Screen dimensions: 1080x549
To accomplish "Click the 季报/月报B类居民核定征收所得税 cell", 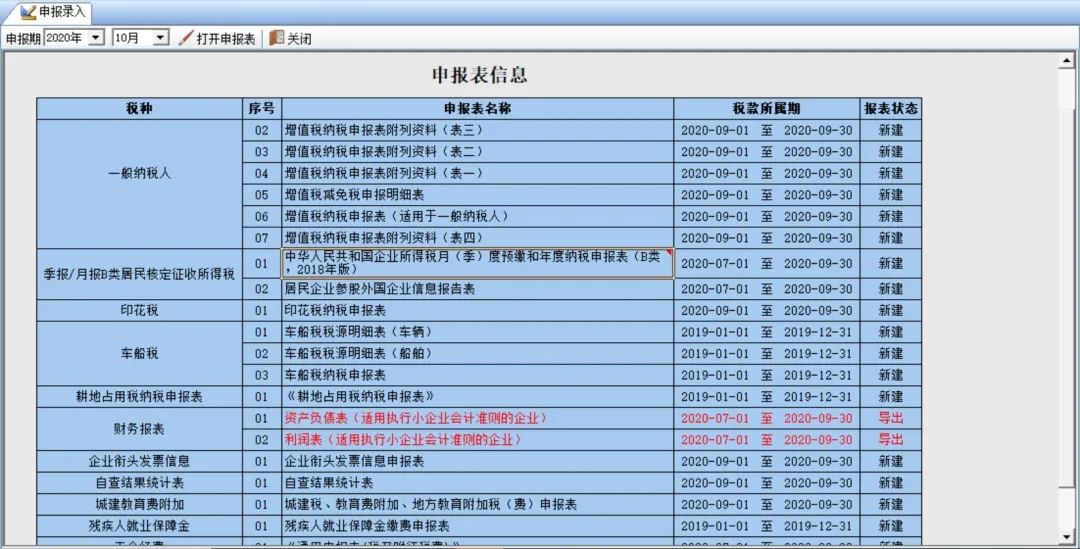I will click(139, 274).
